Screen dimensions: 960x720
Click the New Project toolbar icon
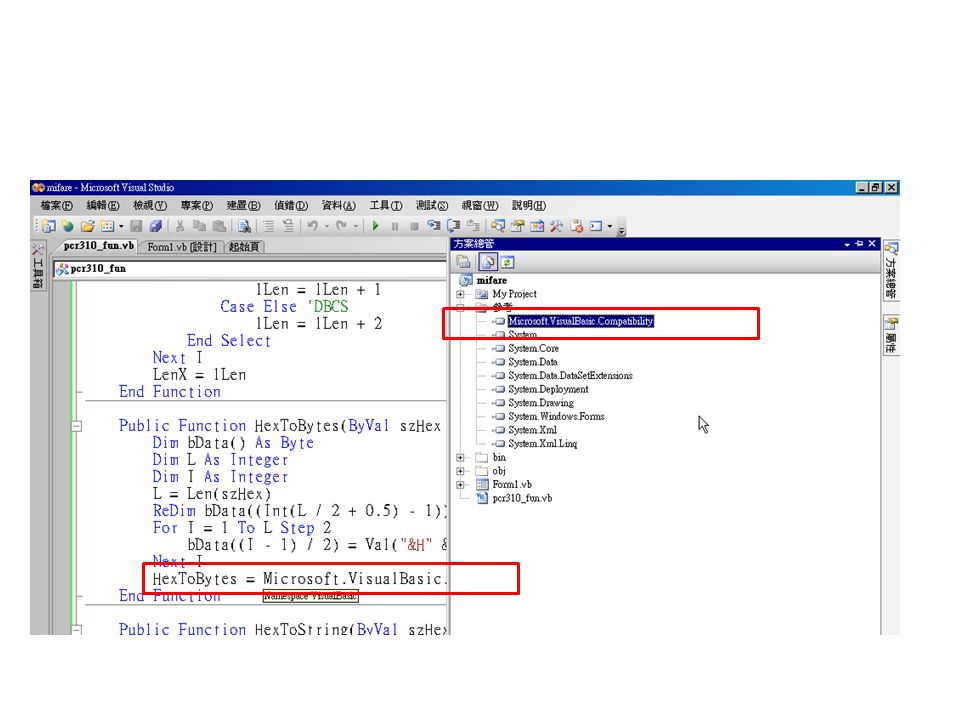[x=48, y=226]
